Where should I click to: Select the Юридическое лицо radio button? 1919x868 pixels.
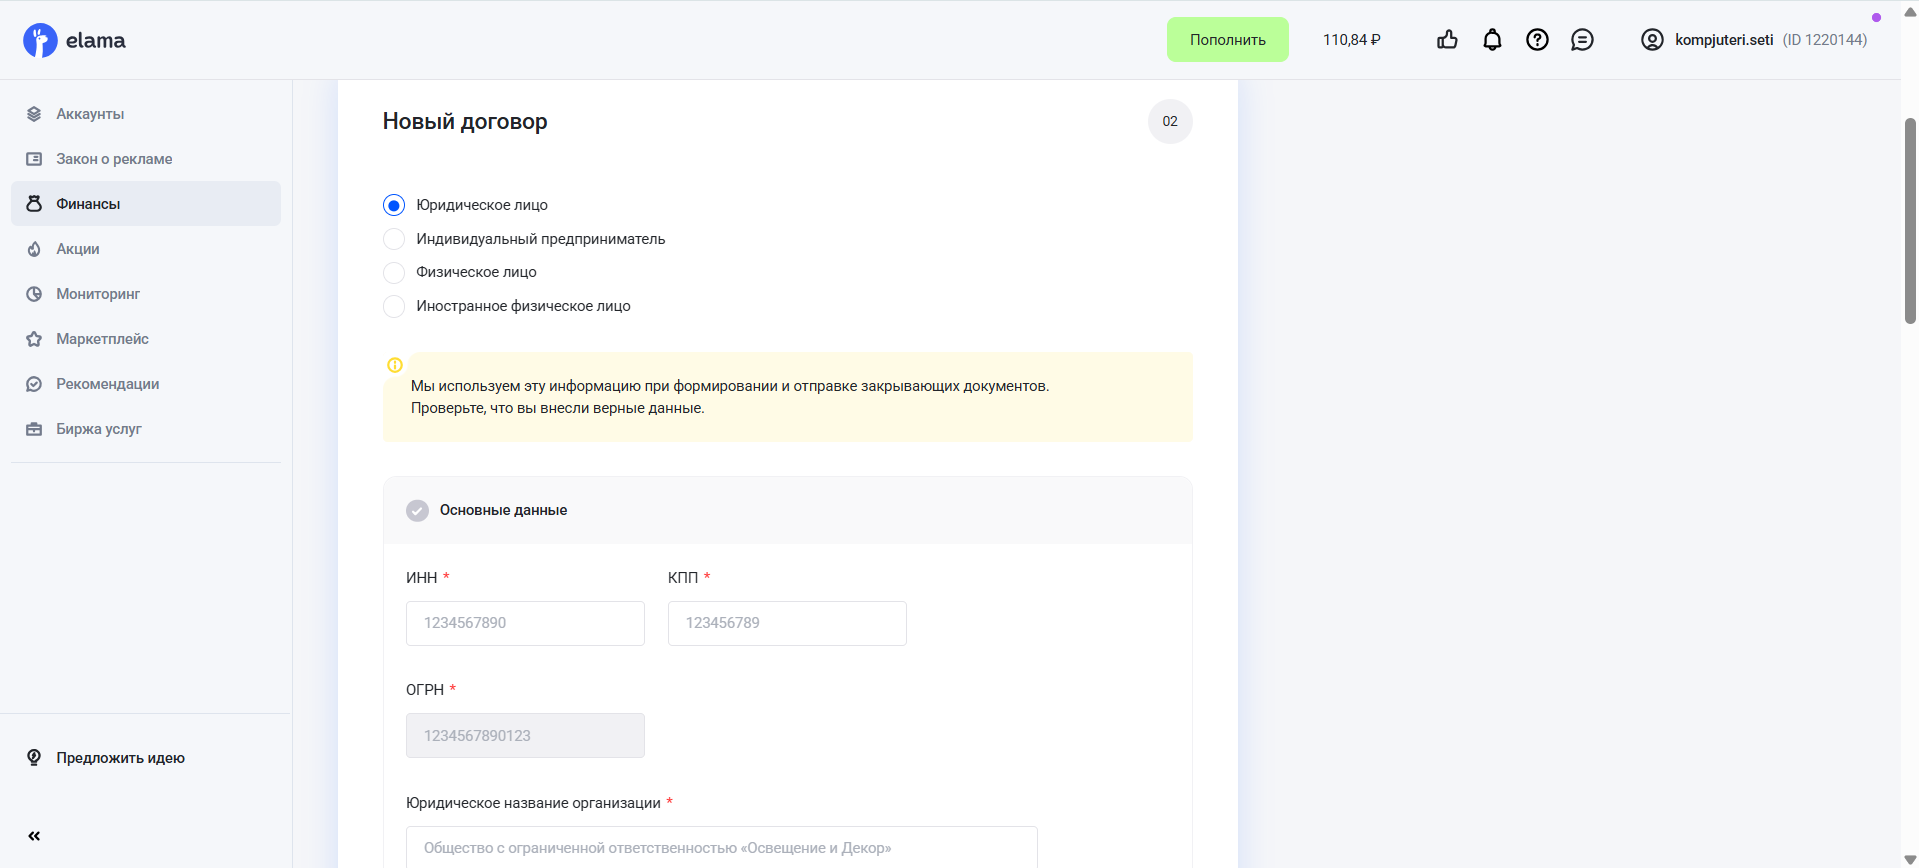coord(394,205)
